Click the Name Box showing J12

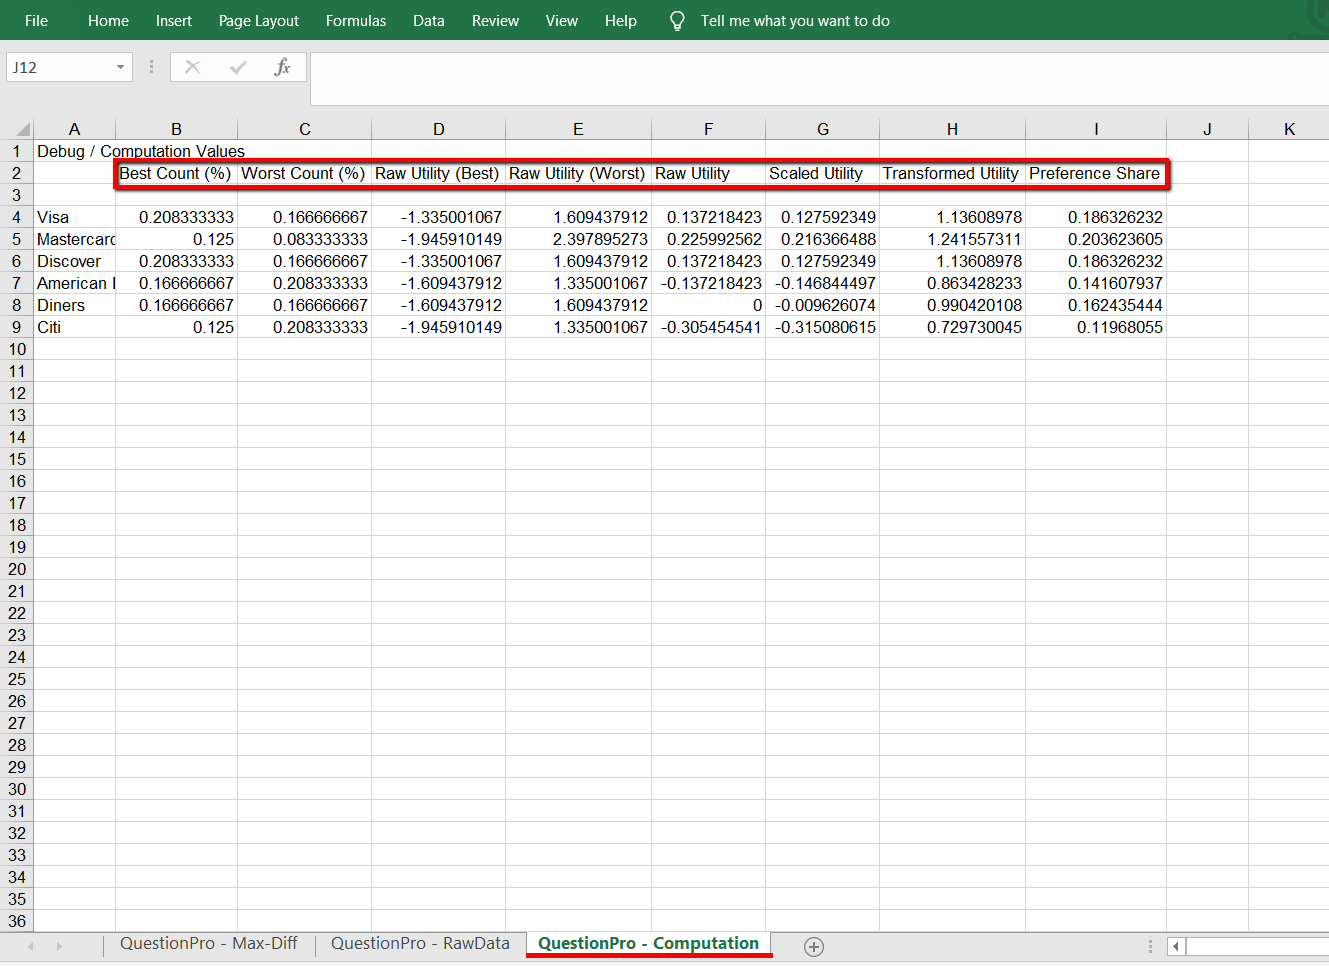coord(58,67)
